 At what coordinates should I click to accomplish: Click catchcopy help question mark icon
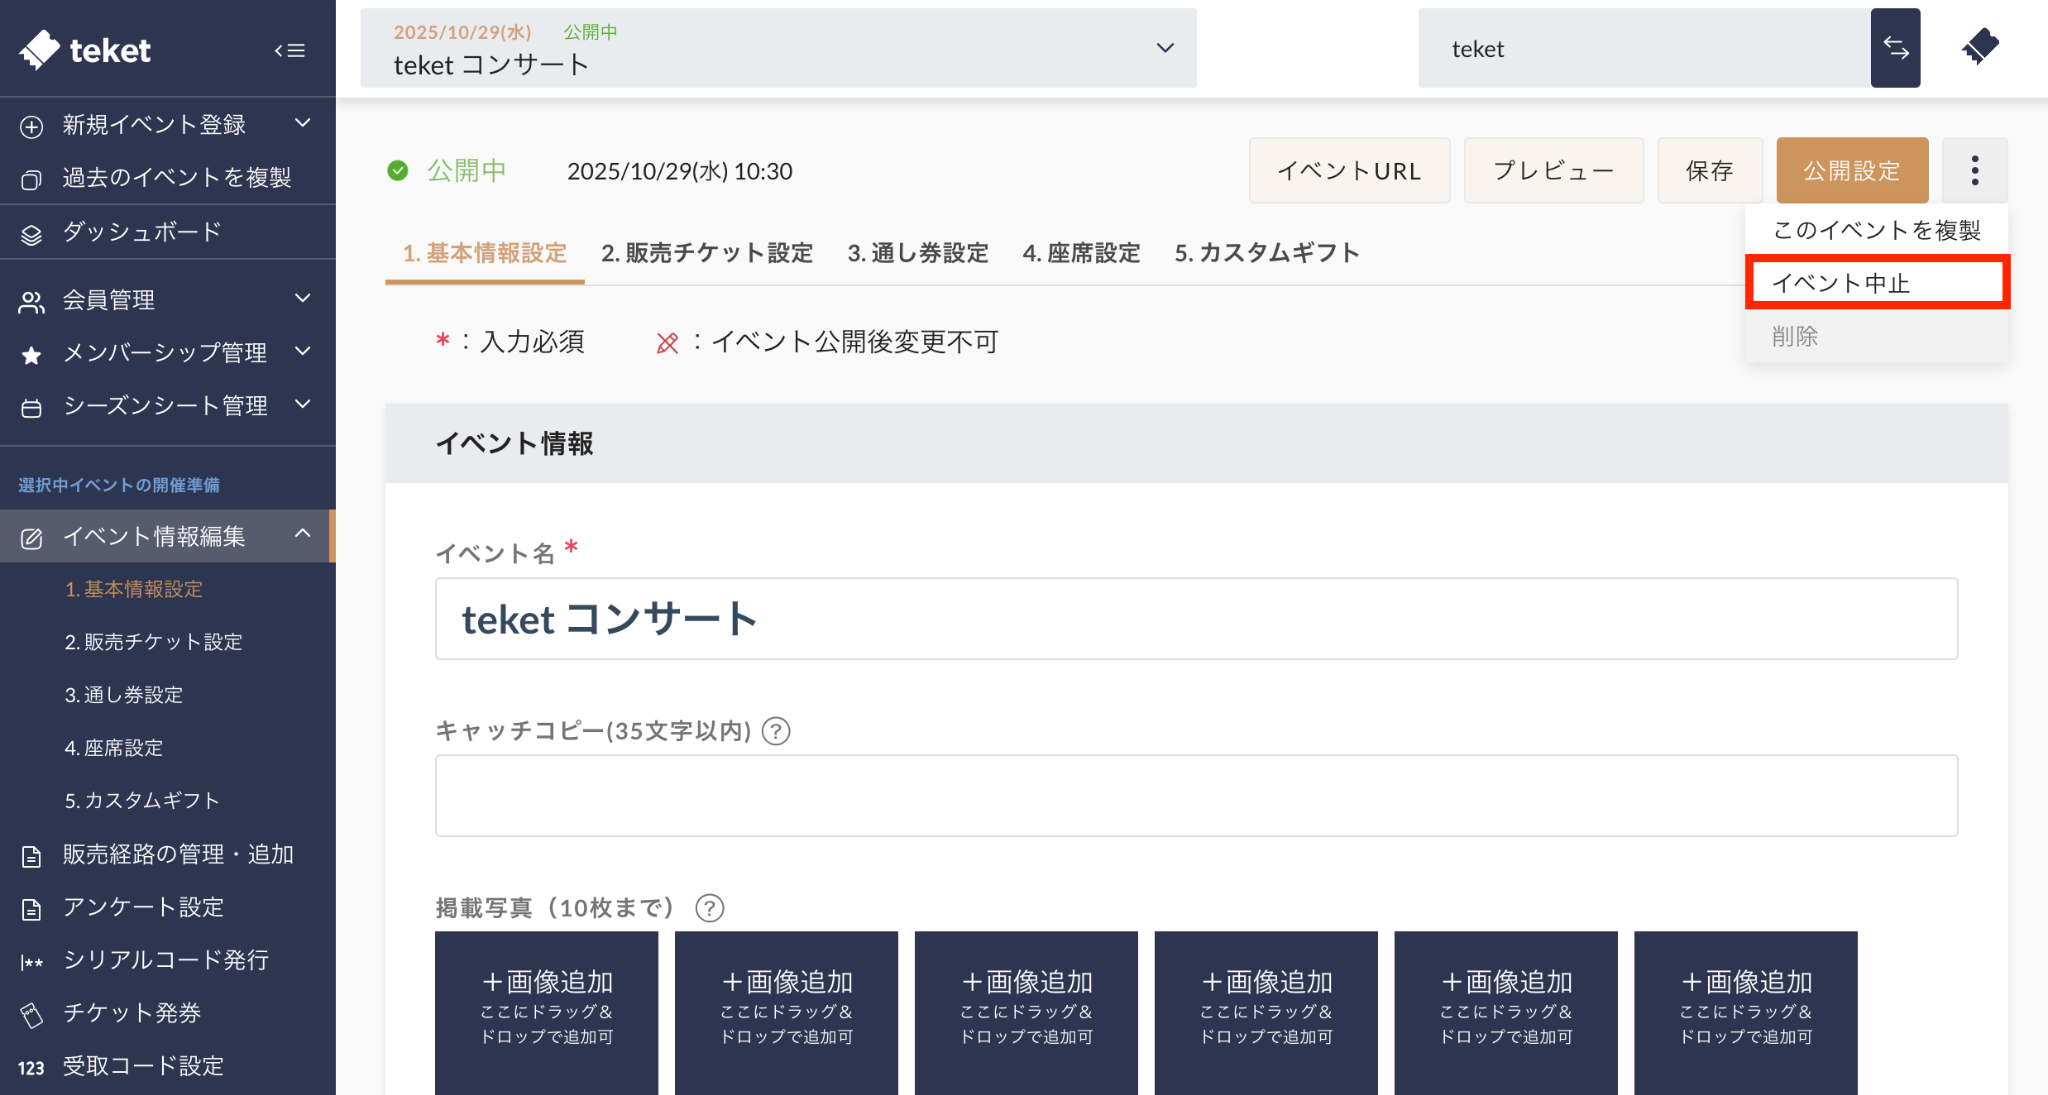(x=776, y=731)
